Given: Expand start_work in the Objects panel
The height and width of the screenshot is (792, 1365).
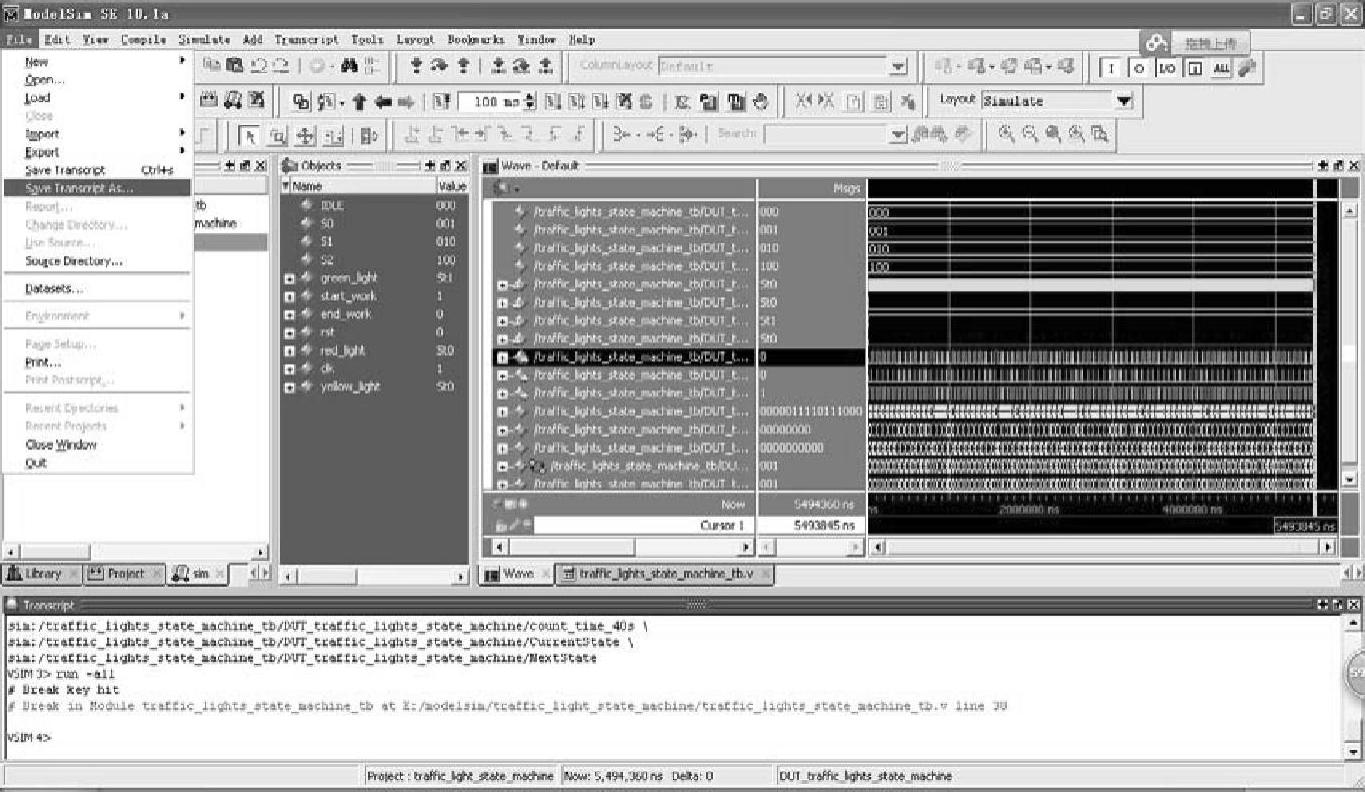Looking at the screenshot, I should coord(289,297).
